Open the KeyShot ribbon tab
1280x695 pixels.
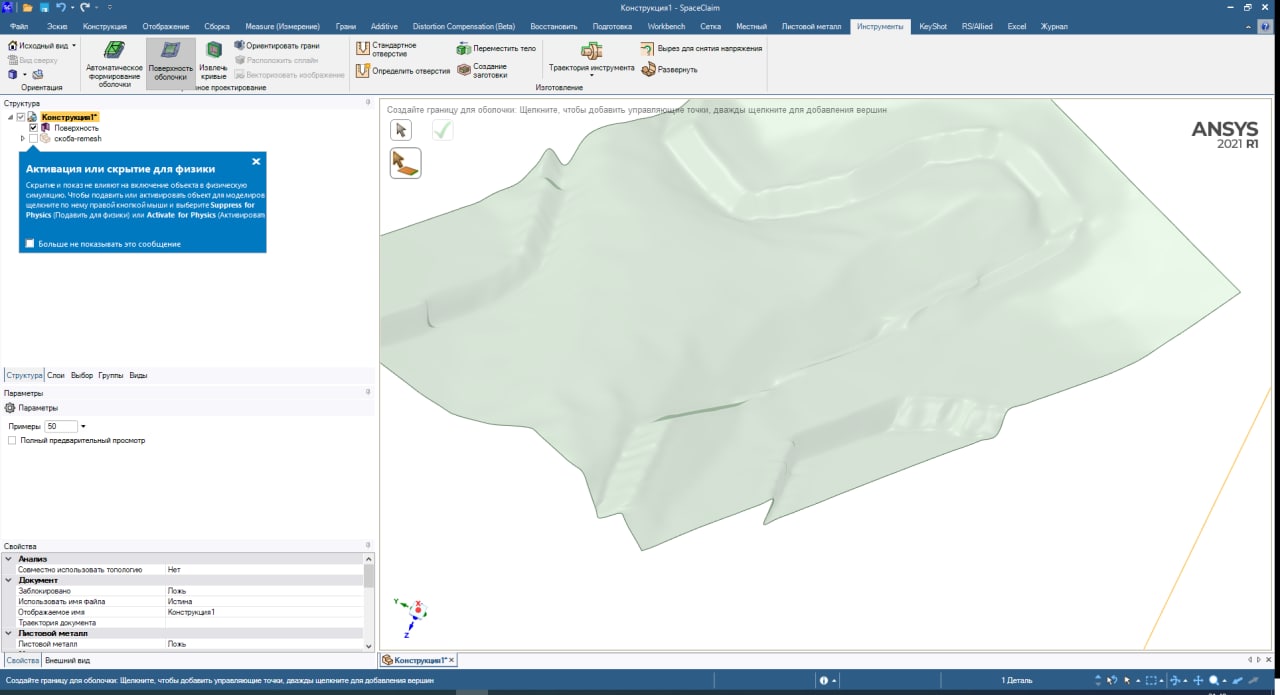tap(933, 26)
